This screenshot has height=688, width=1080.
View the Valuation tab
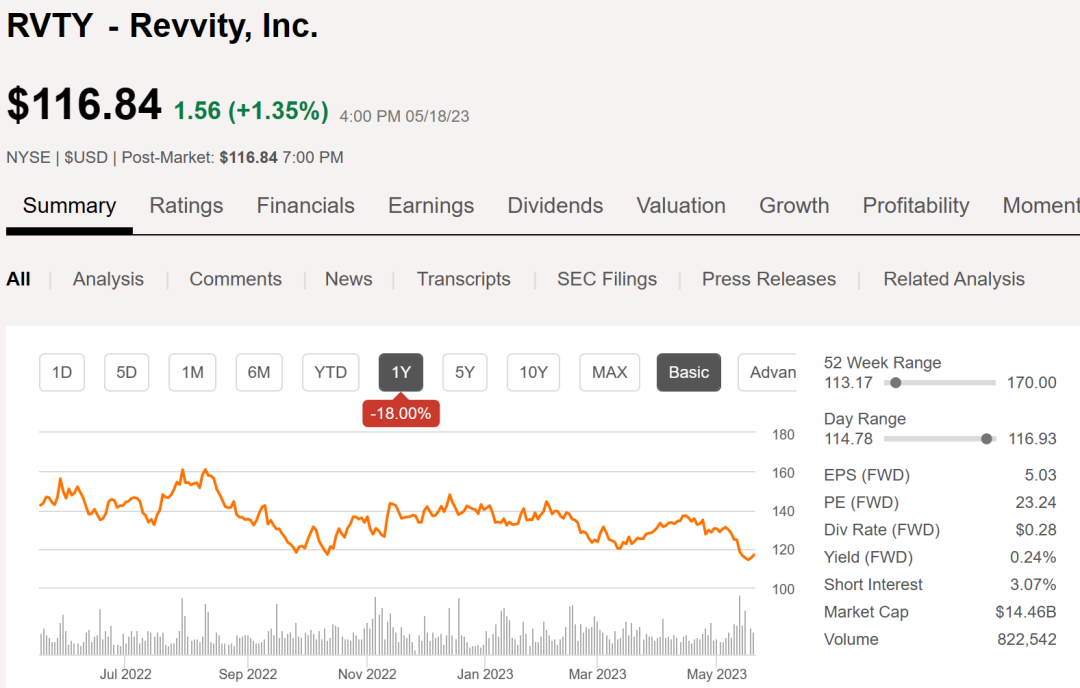click(x=681, y=206)
